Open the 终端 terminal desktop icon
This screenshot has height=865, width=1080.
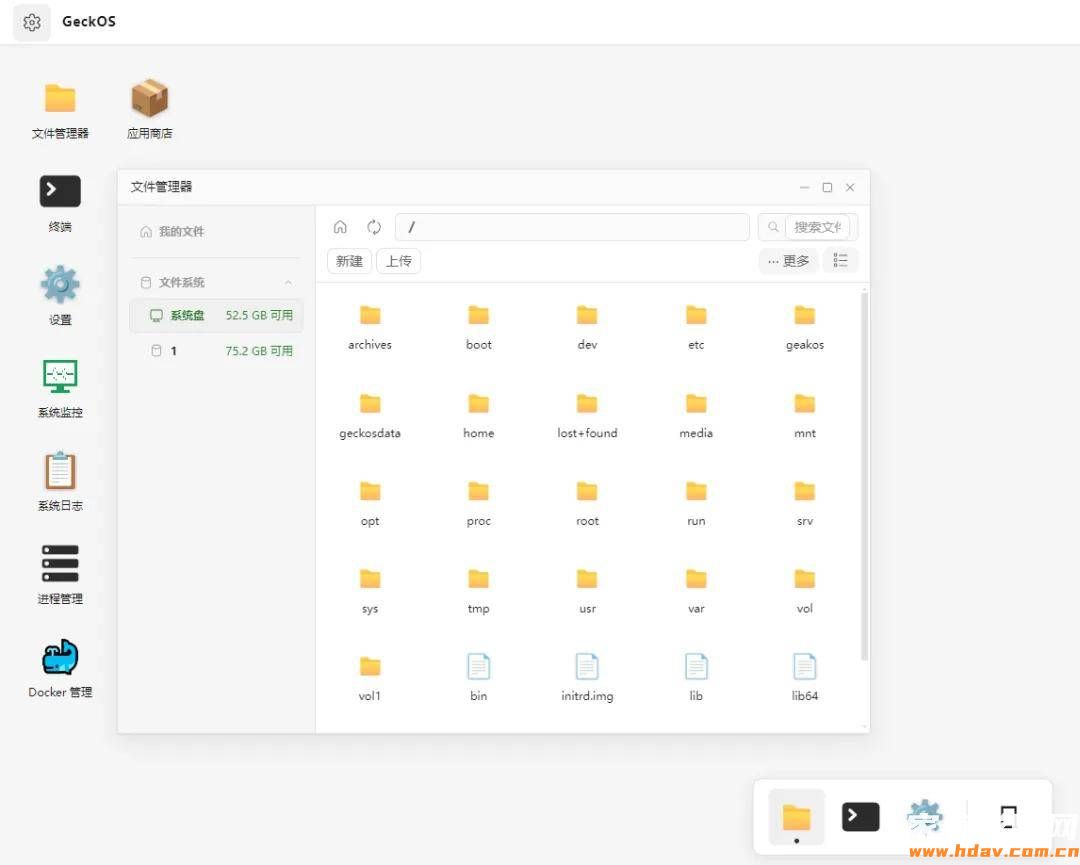pyautogui.click(x=60, y=202)
